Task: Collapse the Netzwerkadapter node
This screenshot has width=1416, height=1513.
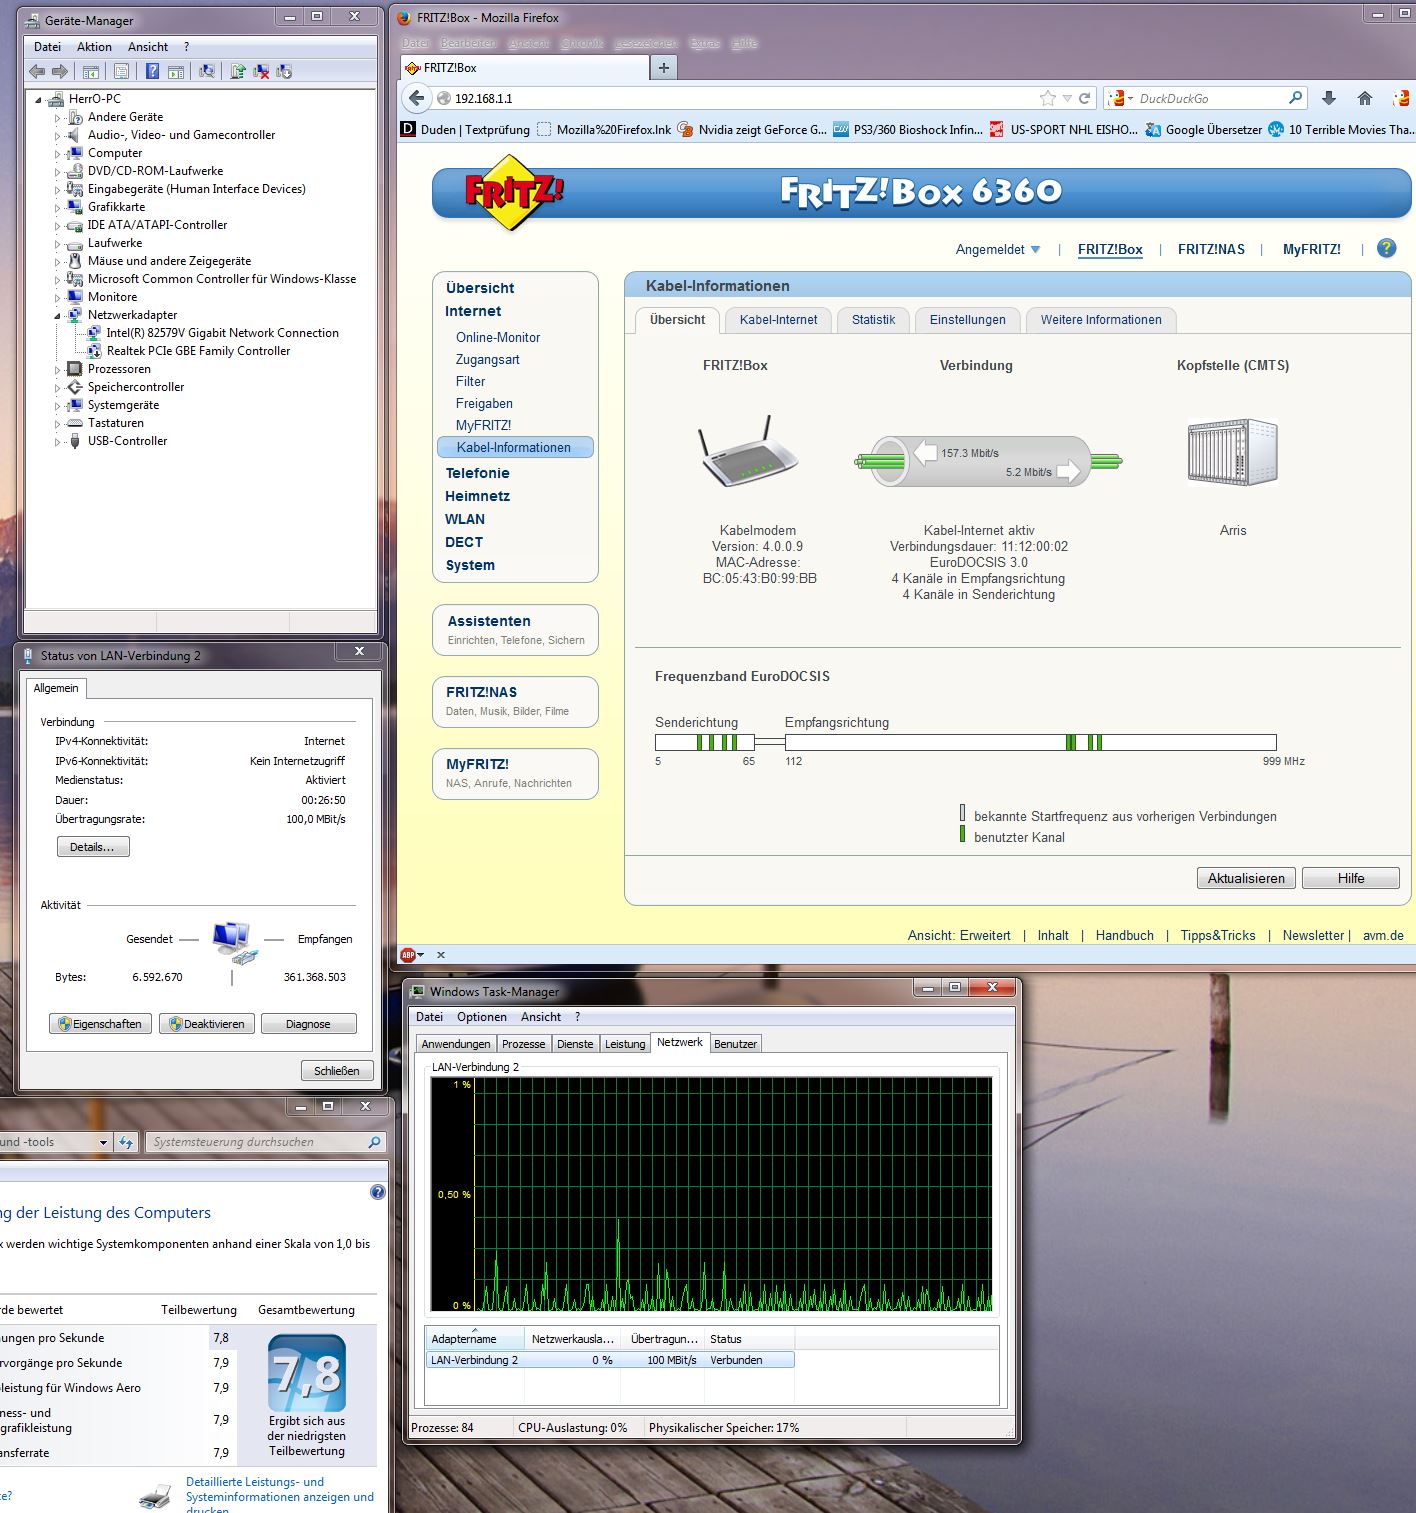Action: [x=58, y=315]
